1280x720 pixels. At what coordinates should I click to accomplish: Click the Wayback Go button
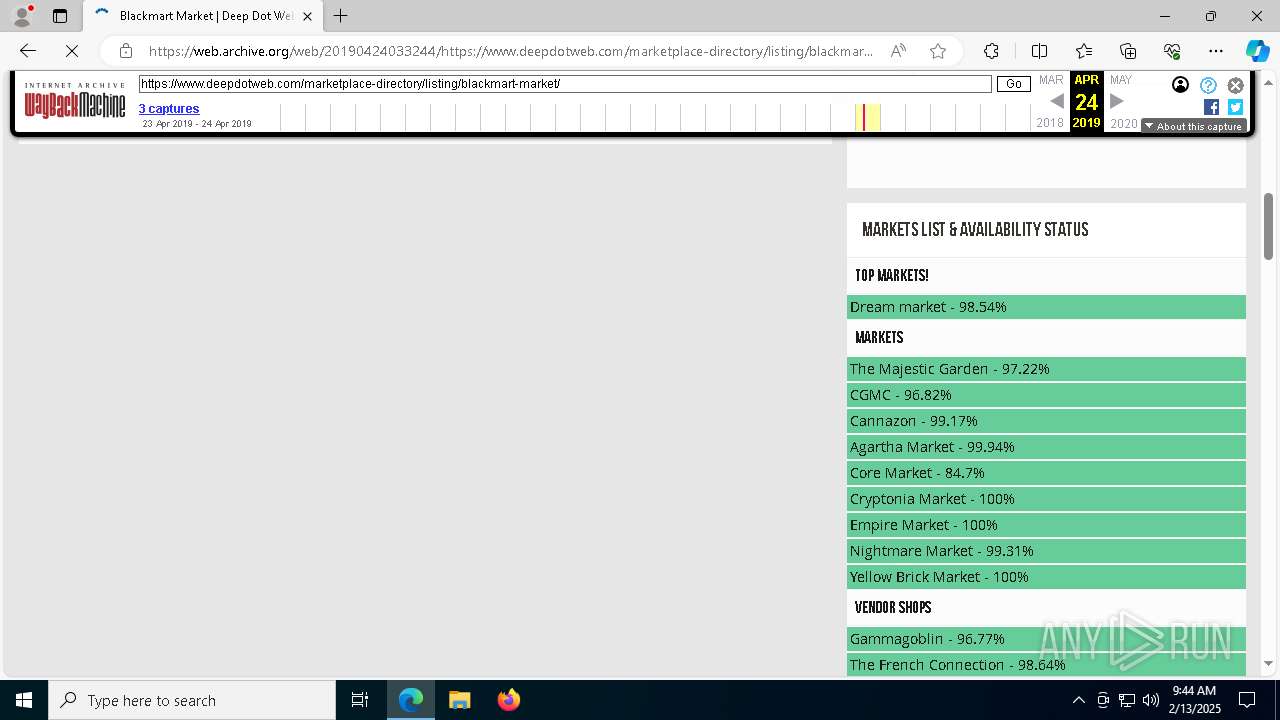tap(1014, 84)
